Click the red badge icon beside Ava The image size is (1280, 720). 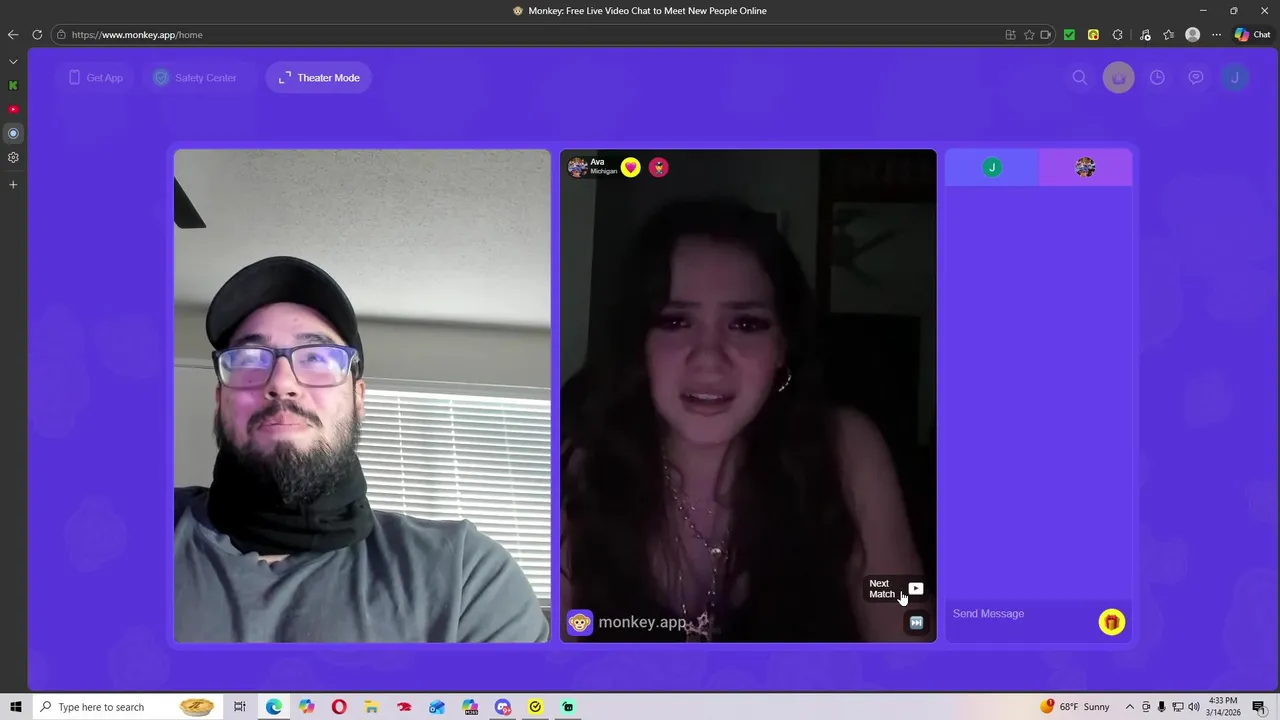[658, 167]
